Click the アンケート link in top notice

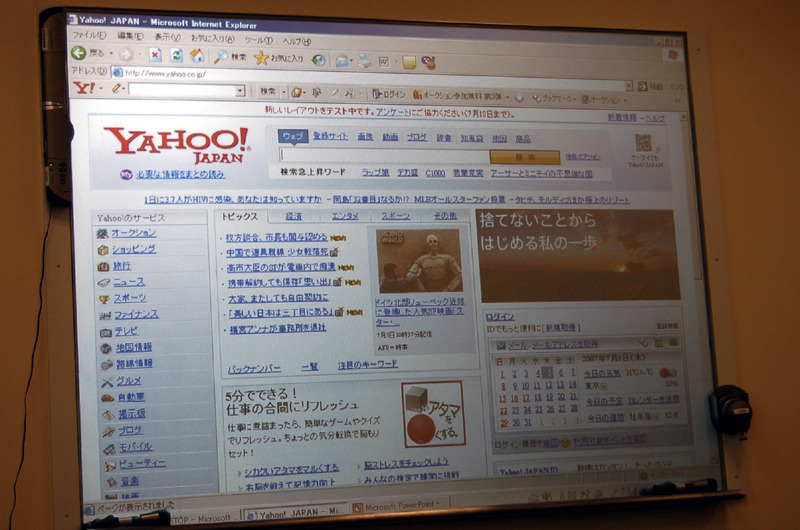(x=393, y=112)
